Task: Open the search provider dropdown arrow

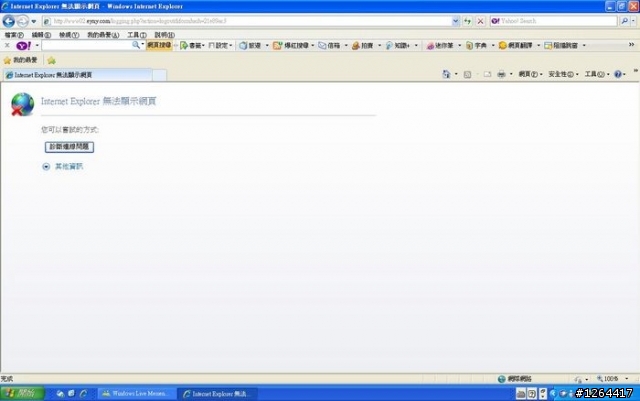Action: [633, 21]
